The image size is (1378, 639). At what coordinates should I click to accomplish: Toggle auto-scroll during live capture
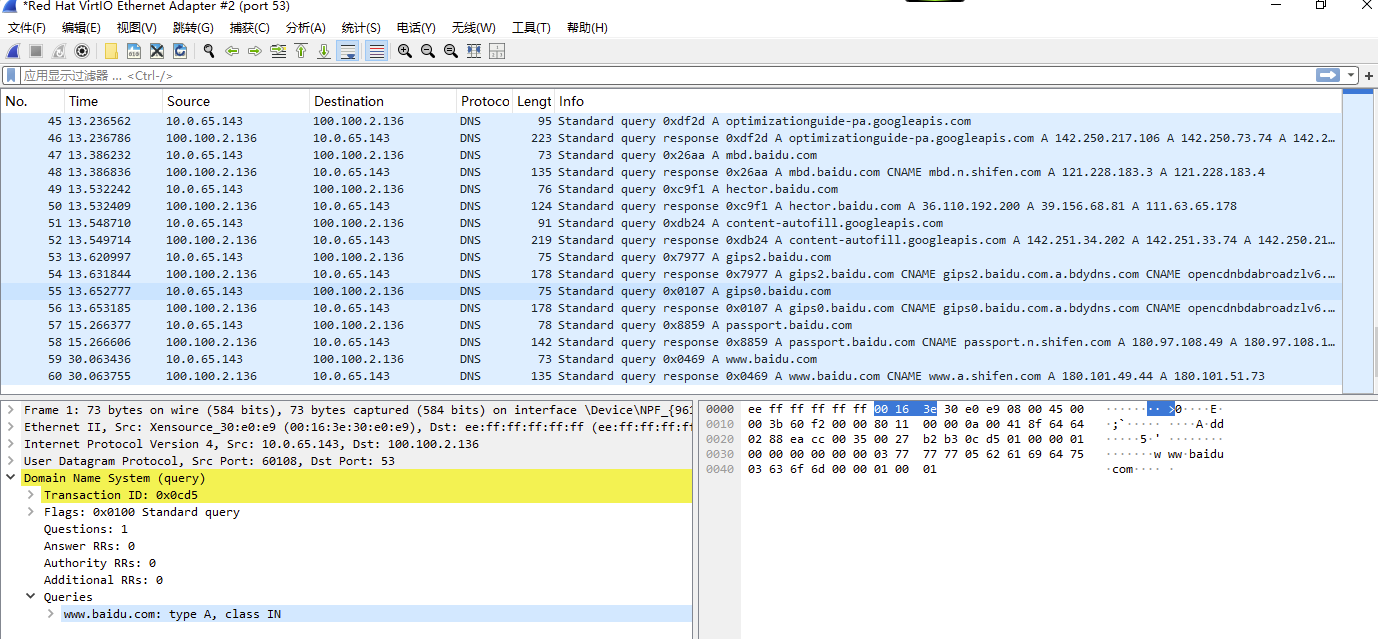pyautogui.click(x=348, y=51)
